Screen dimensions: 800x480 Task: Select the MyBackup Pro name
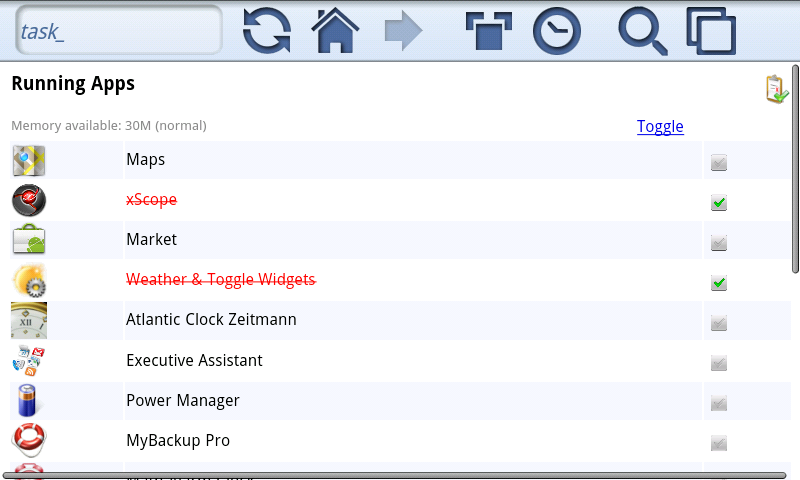(178, 440)
